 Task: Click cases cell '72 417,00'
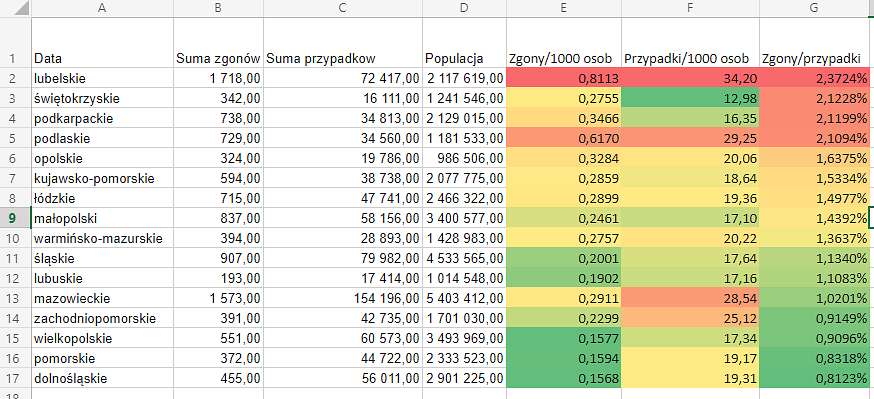point(343,78)
